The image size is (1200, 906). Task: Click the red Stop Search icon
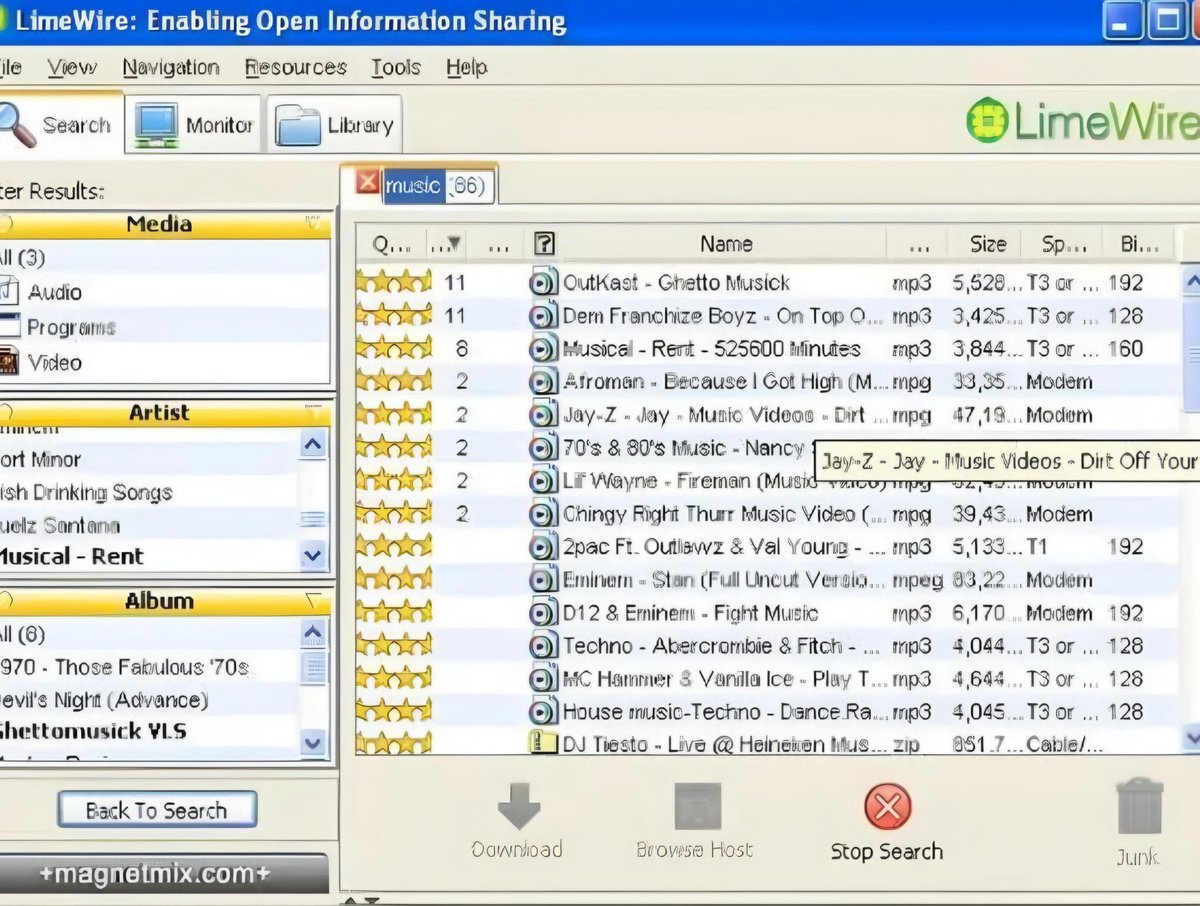point(887,807)
